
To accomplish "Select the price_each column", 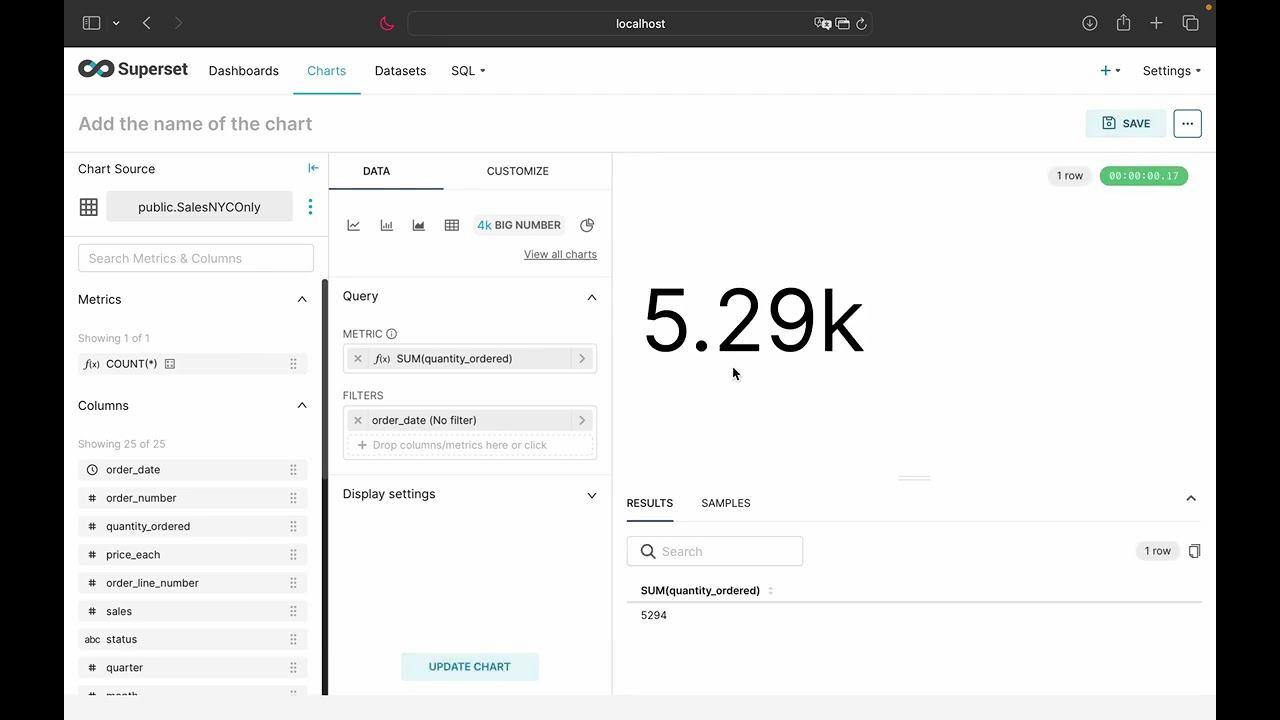I will tap(193, 554).
